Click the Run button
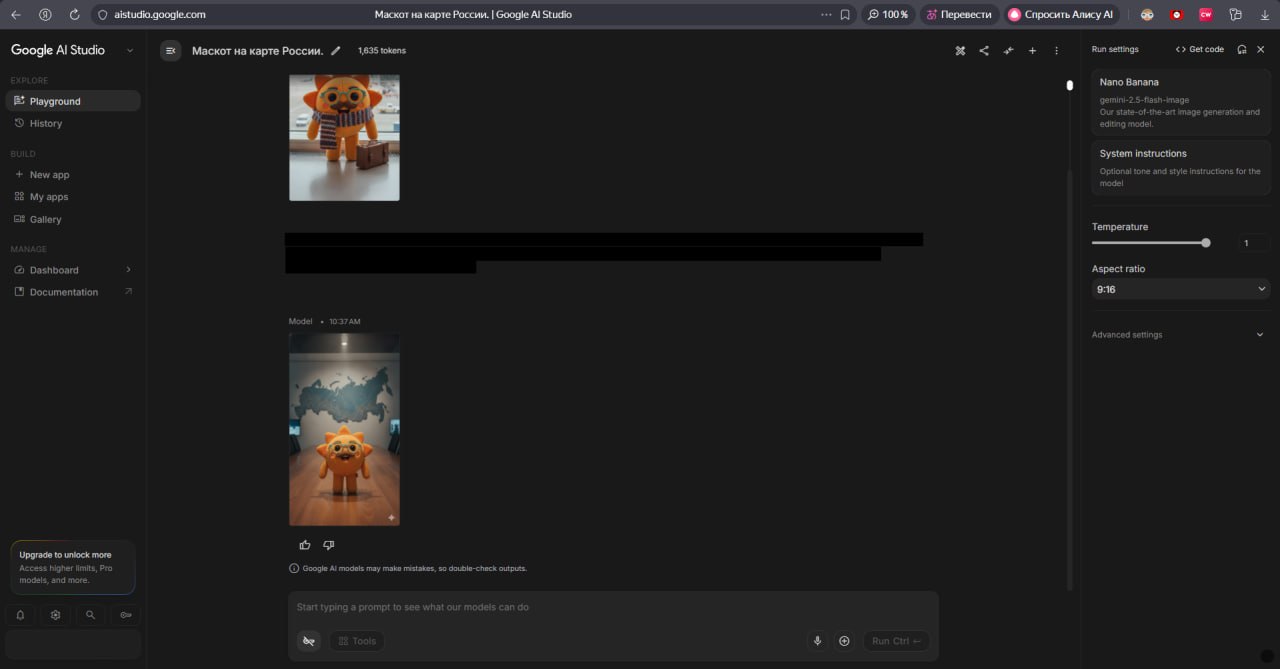1280x669 pixels. (x=896, y=641)
